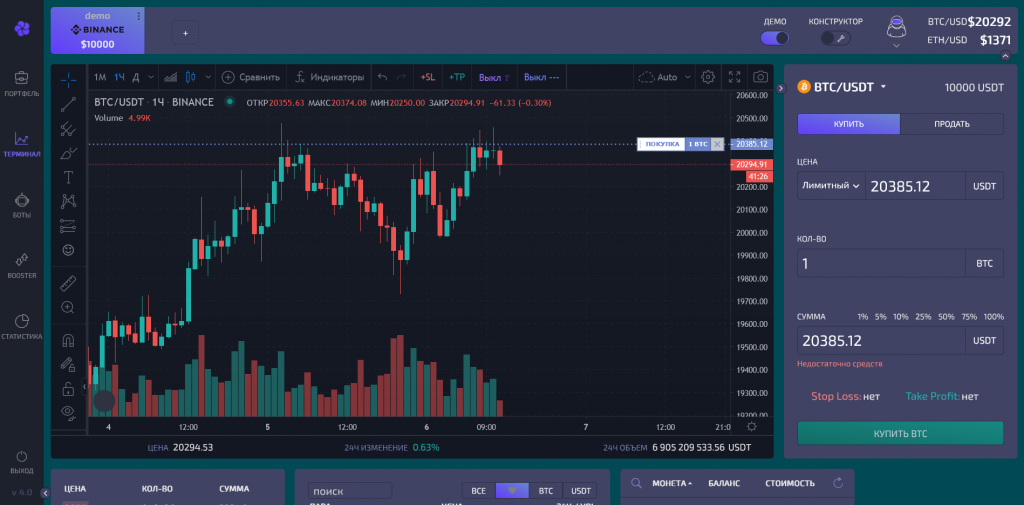Toggle the КОНСТРУКТОР switch
1024x505 pixels.
point(835,38)
